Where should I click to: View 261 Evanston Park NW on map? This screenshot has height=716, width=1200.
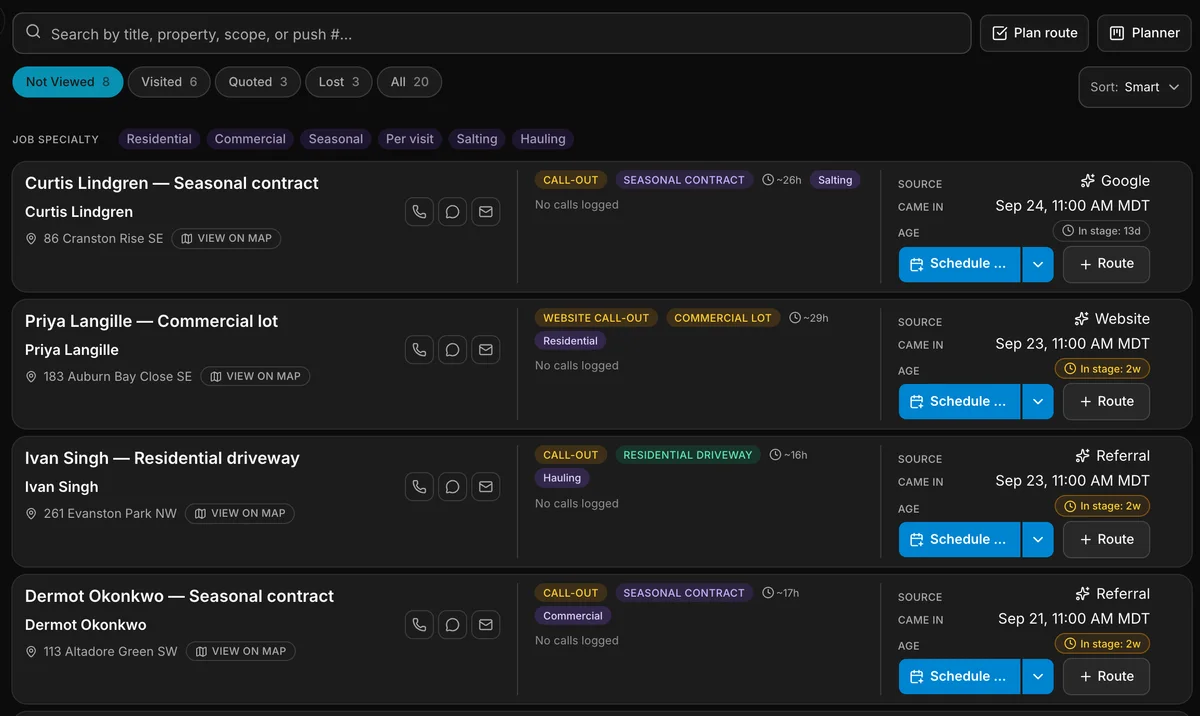[x=240, y=514]
